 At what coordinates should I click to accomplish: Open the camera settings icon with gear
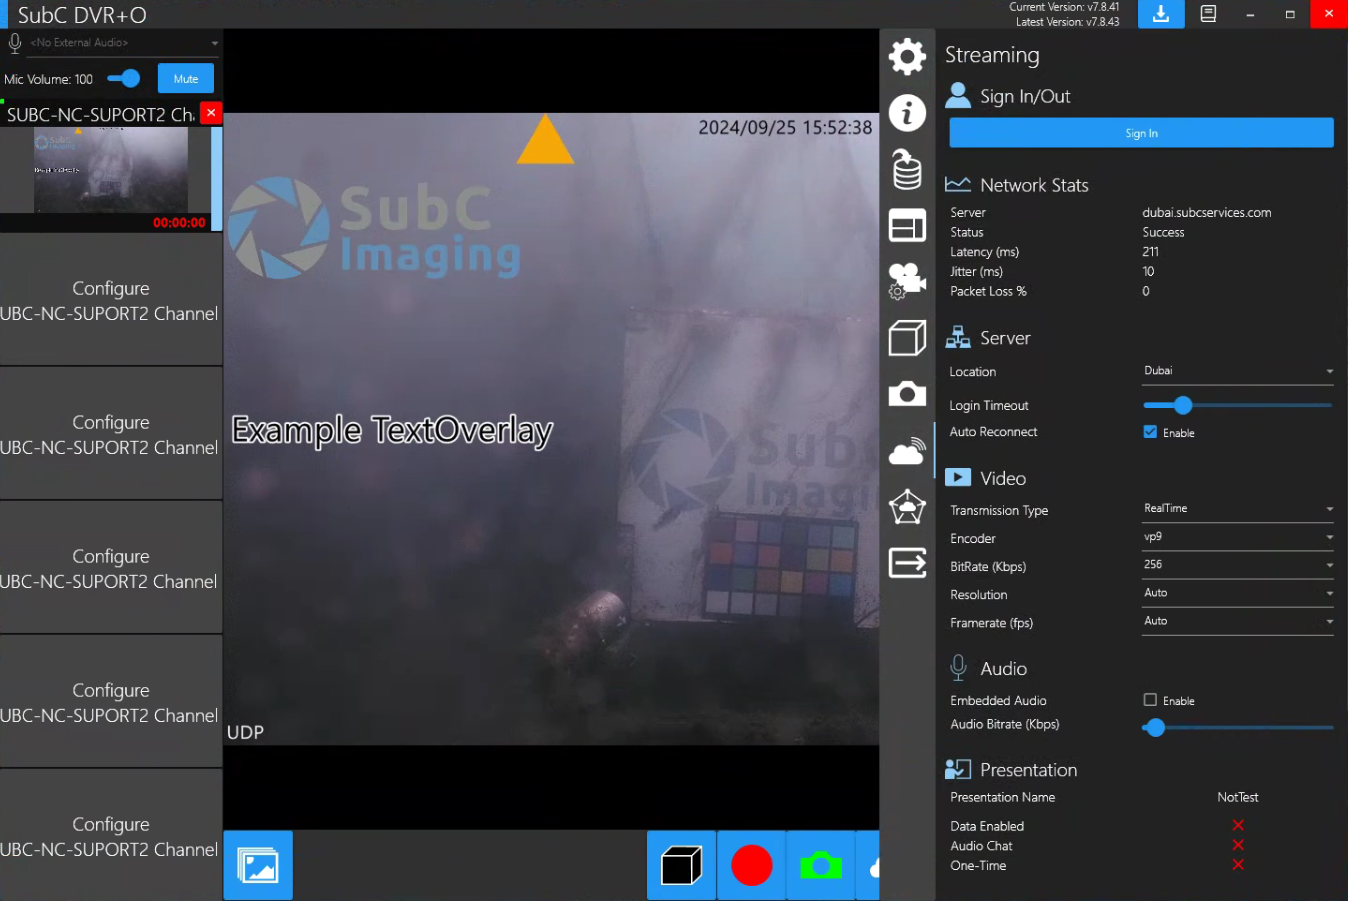click(906, 282)
